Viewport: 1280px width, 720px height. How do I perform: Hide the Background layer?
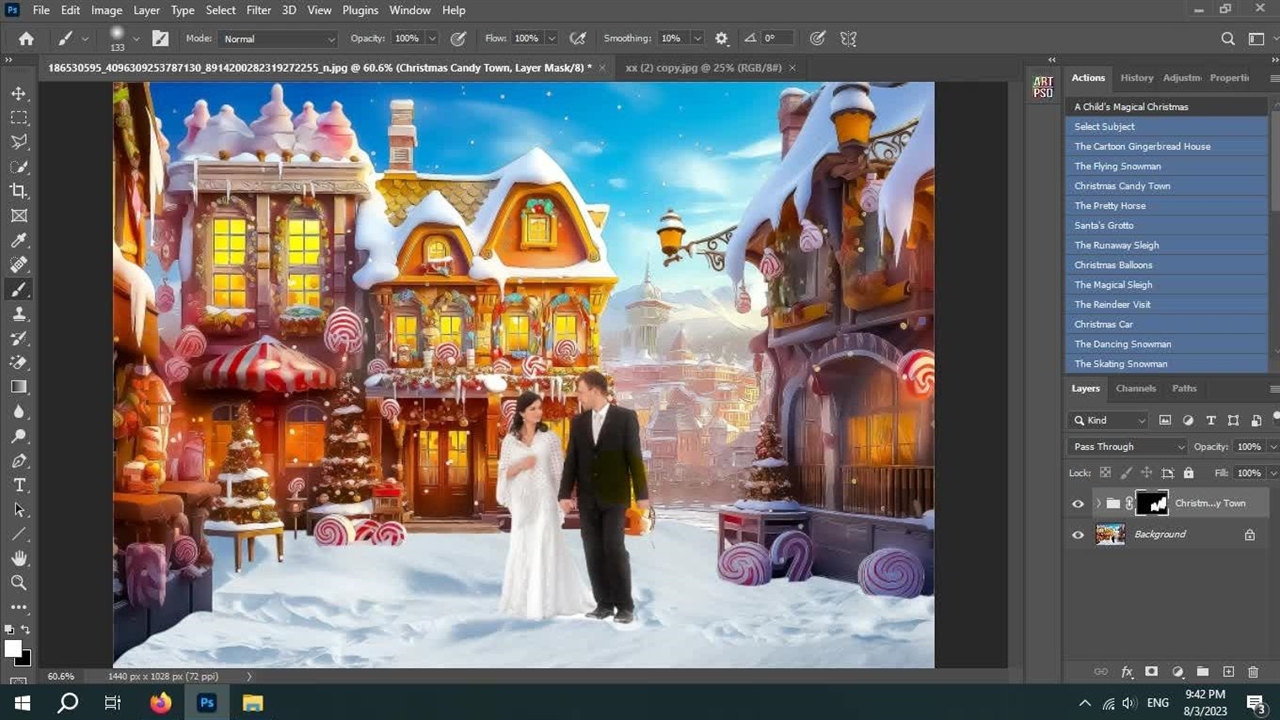[x=1078, y=535]
